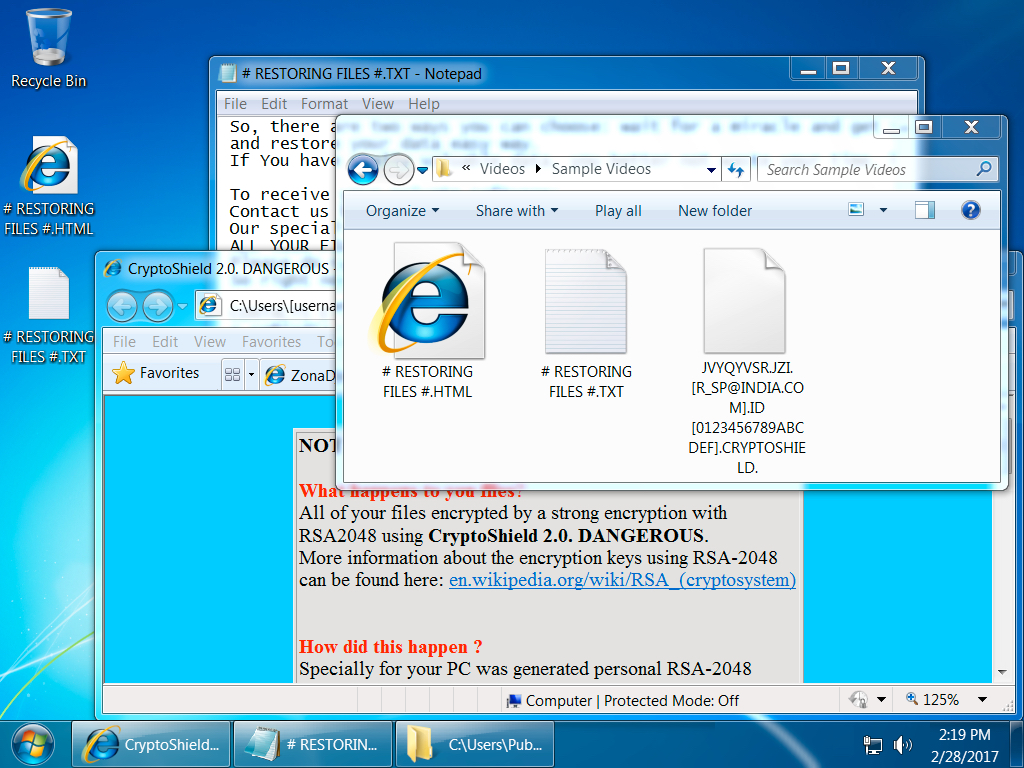Change the view using the view icon

856,210
